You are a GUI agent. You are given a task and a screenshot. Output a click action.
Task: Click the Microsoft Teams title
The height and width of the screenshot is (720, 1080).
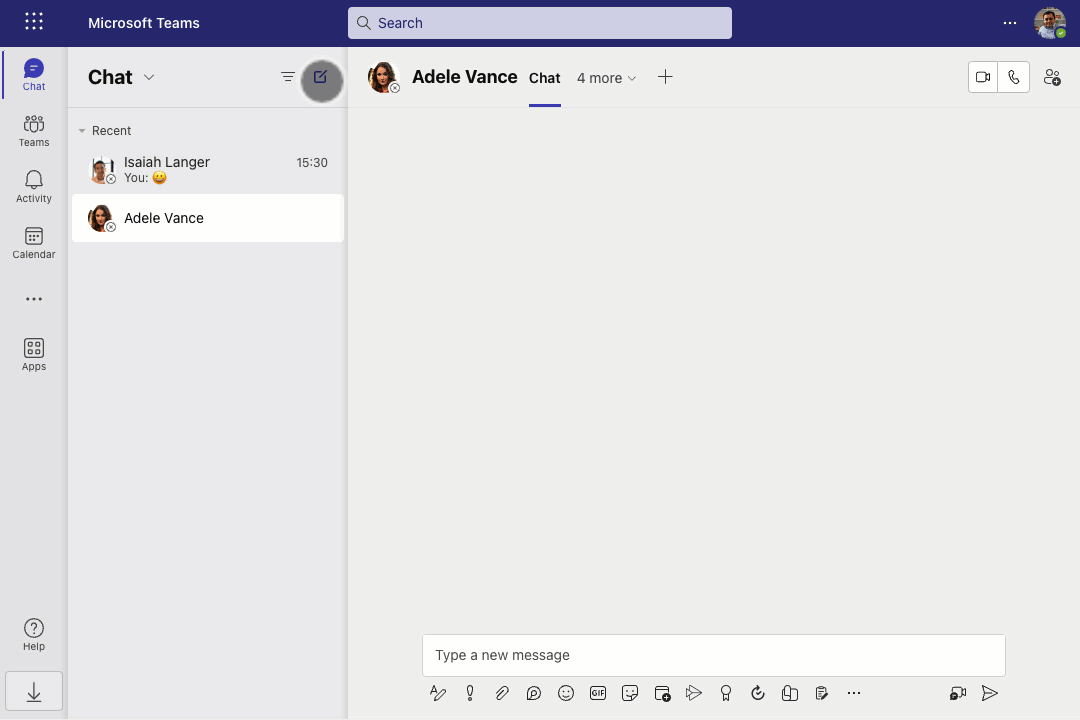[x=144, y=23]
